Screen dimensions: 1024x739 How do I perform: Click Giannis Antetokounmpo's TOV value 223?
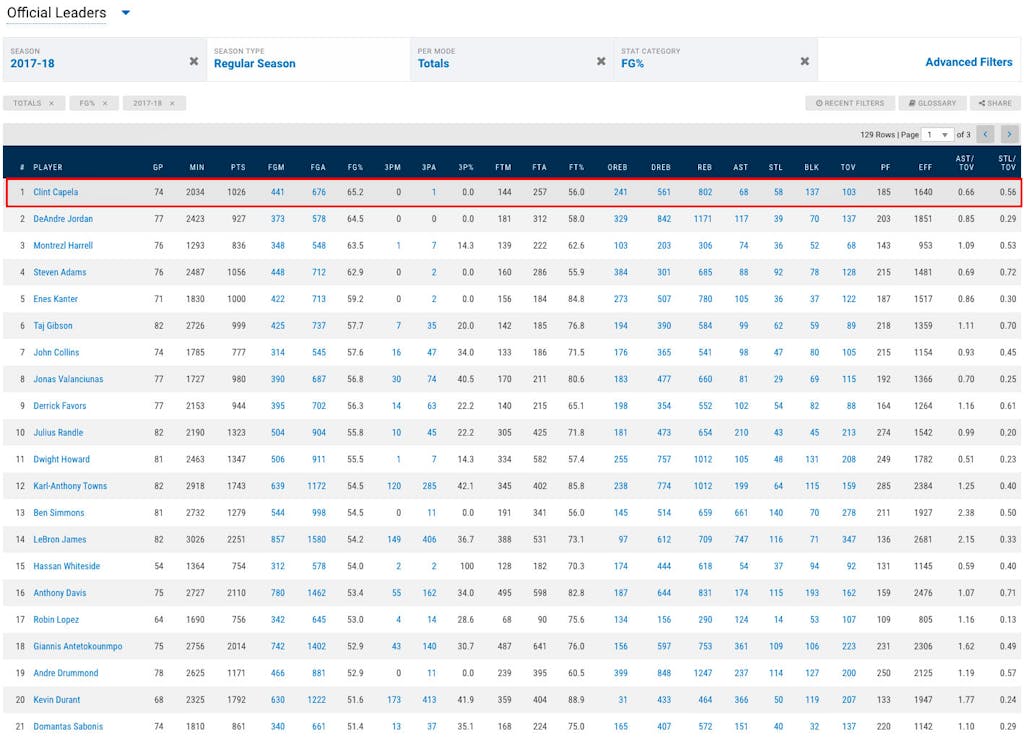[x=848, y=647]
